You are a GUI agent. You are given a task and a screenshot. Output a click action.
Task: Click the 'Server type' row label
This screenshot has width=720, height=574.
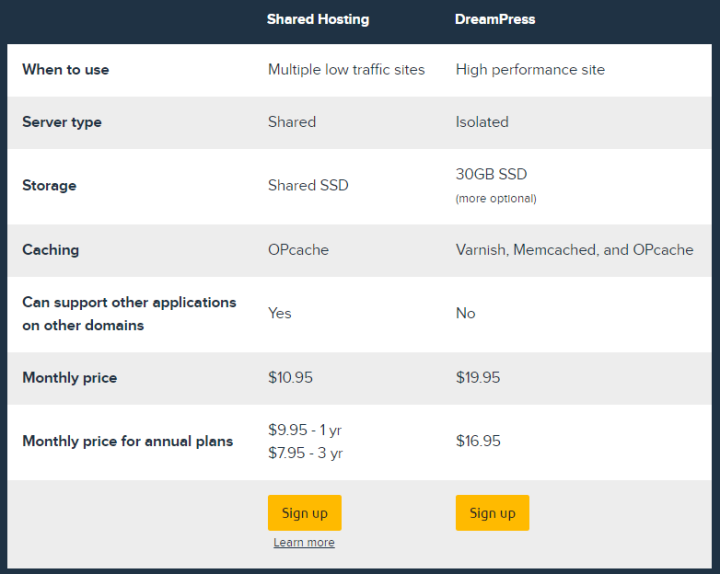(x=62, y=122)
